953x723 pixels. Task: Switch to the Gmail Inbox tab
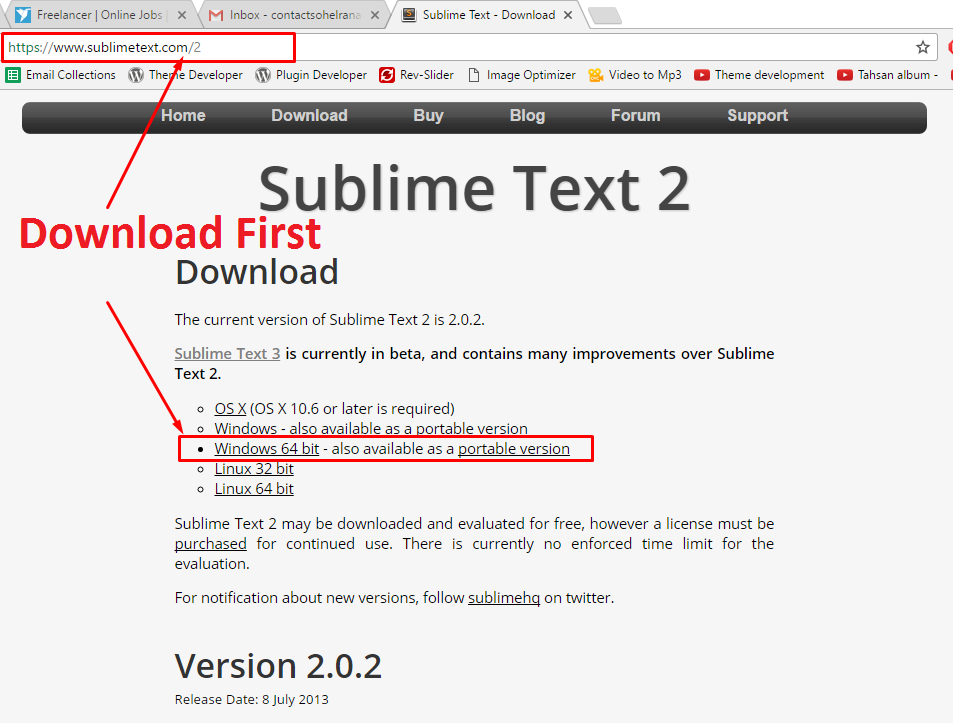(294, 15)
